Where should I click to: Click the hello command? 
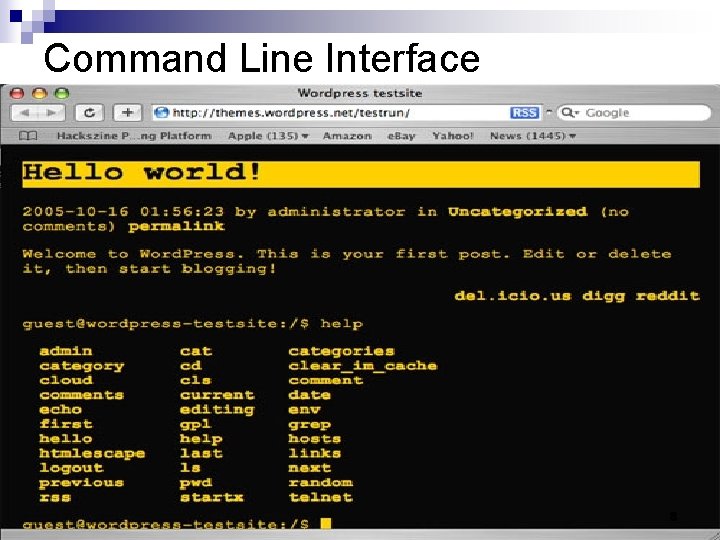pos(66,439)
